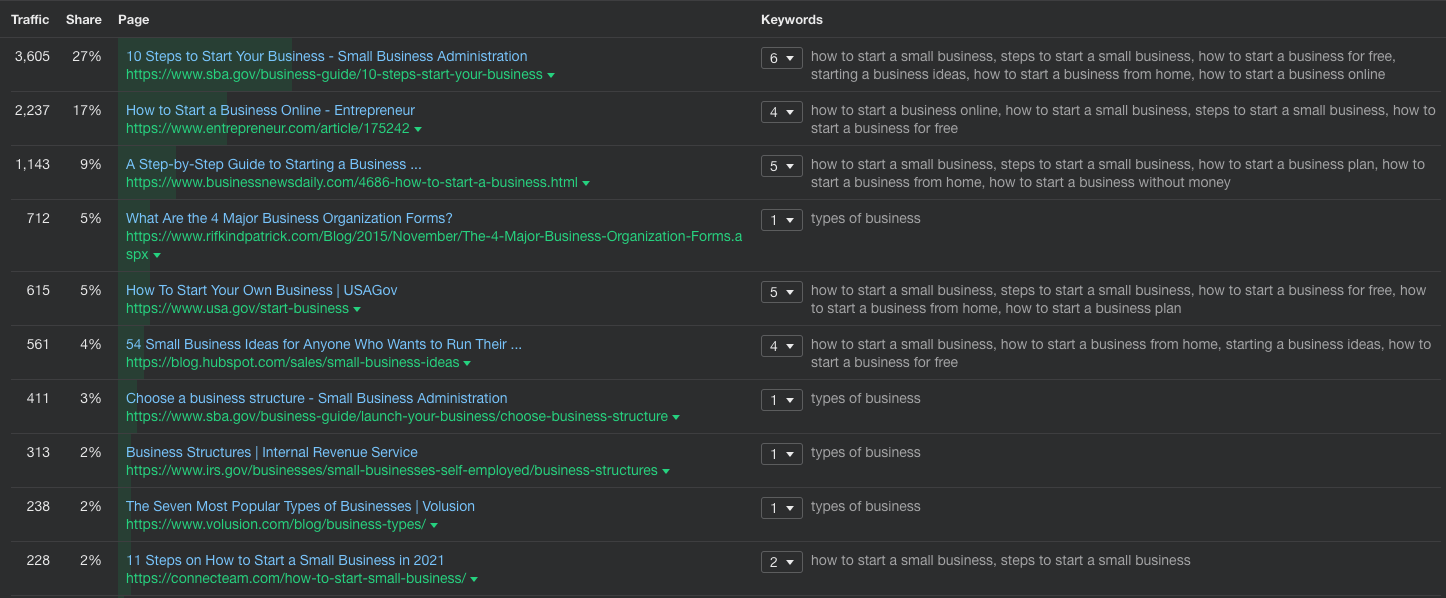Open 'Business Structures | Internal Revenue Service' title
Image resolution: width=1446 pixels, height=598 pixels.
(272, 452)
